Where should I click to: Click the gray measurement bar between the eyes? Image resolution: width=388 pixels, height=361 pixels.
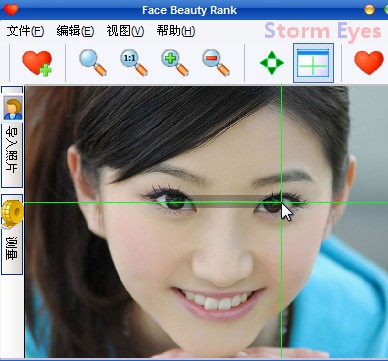coord(227,201)
